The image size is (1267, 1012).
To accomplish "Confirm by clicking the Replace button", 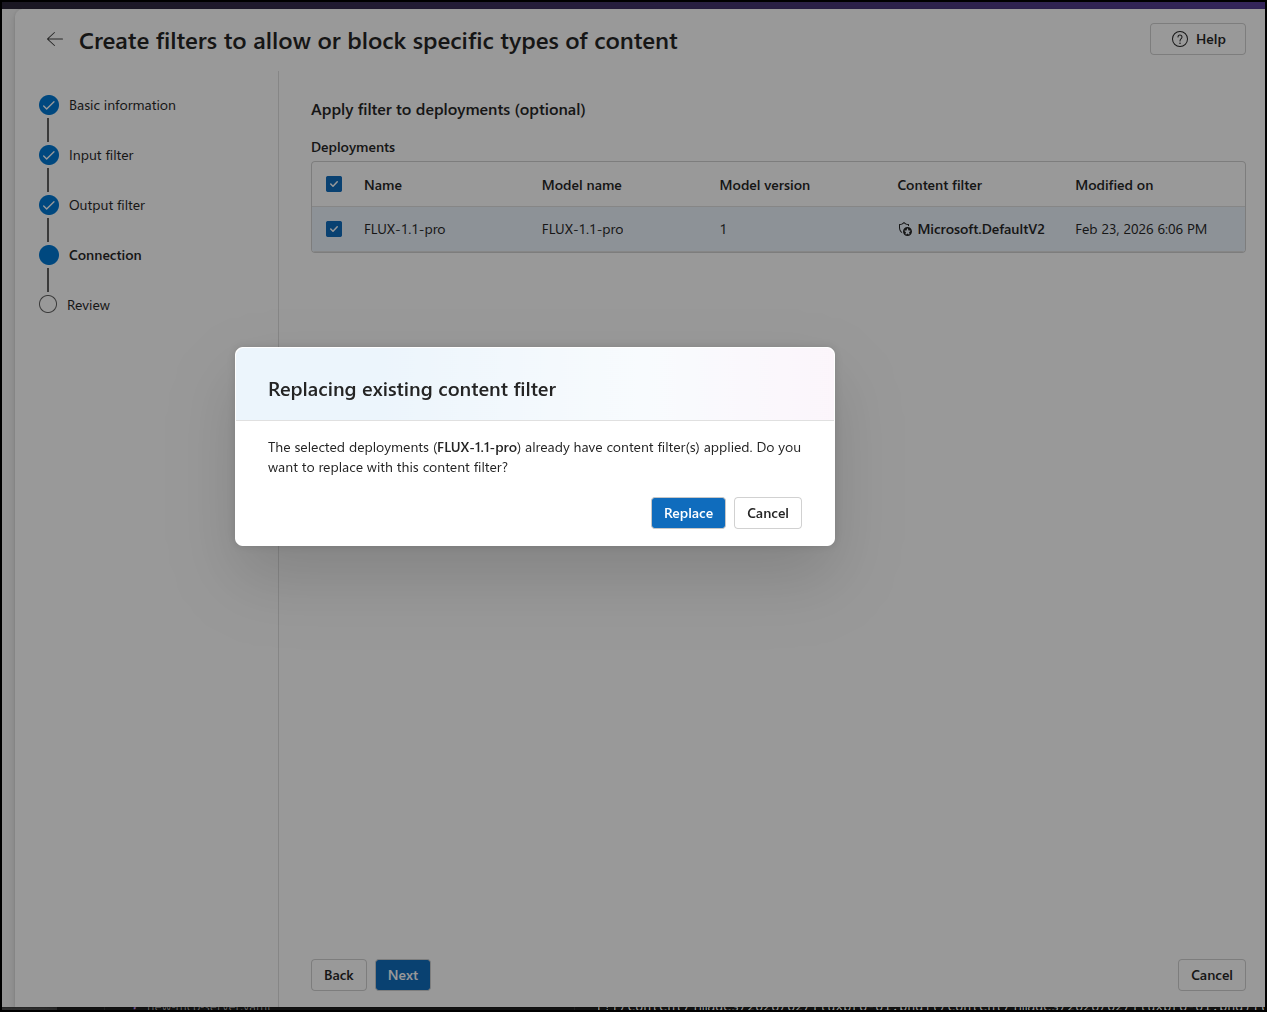I will coord(688,513).
